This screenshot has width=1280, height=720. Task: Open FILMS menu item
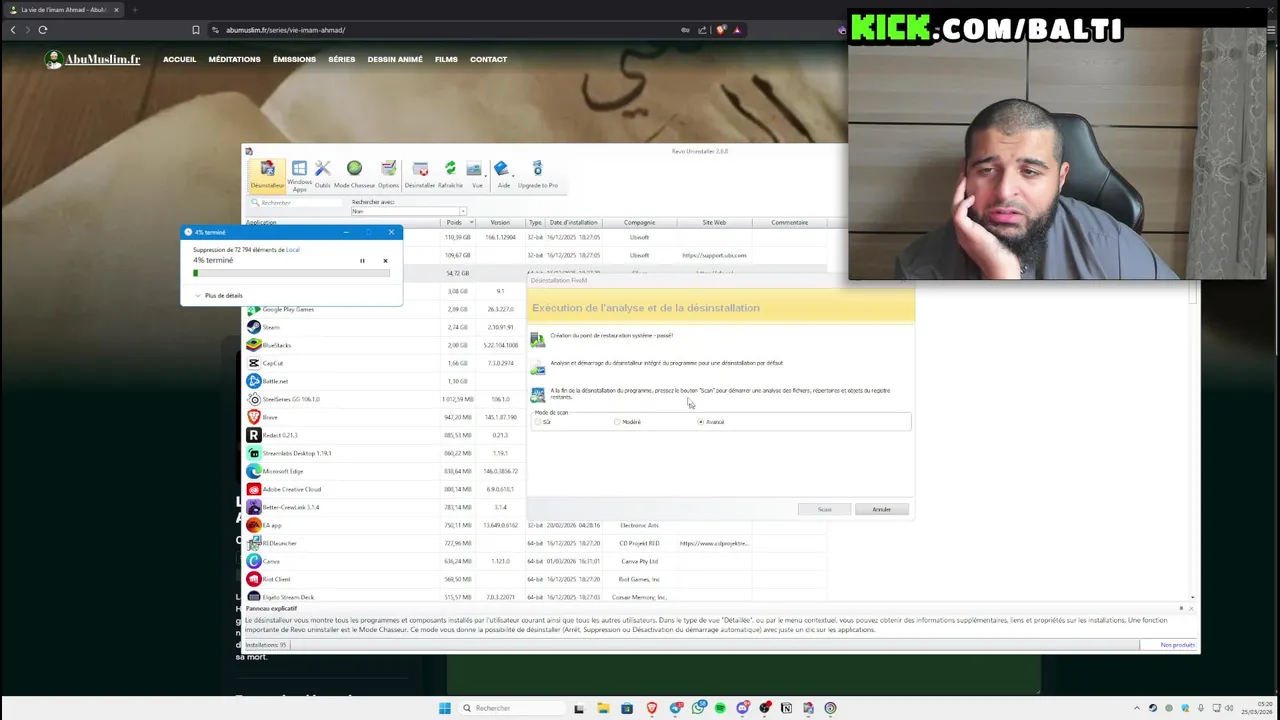pos(446,59)
